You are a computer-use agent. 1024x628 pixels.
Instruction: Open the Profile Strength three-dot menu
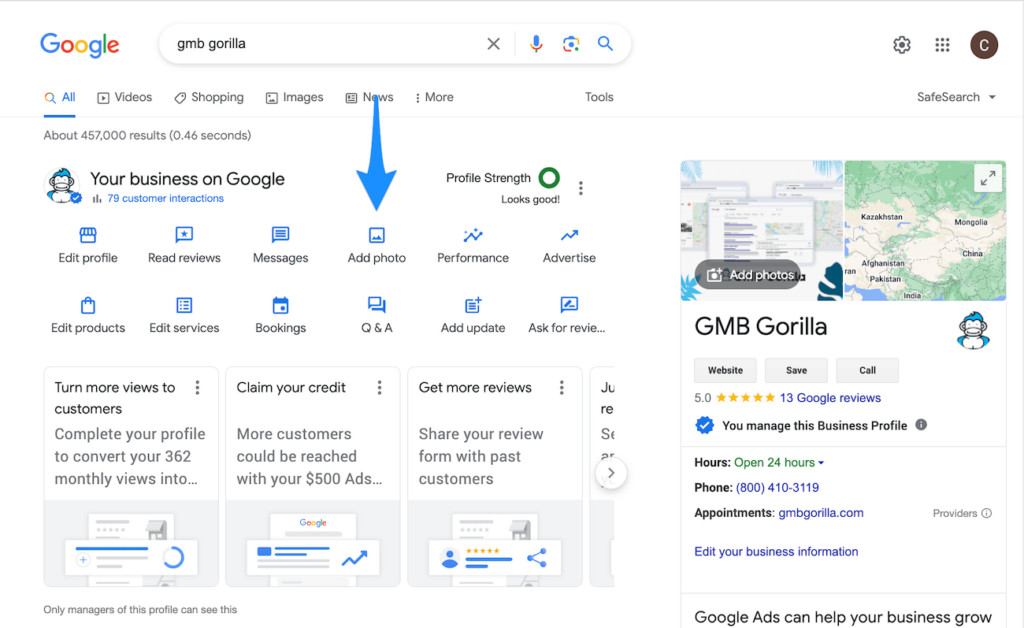(581, 189)
